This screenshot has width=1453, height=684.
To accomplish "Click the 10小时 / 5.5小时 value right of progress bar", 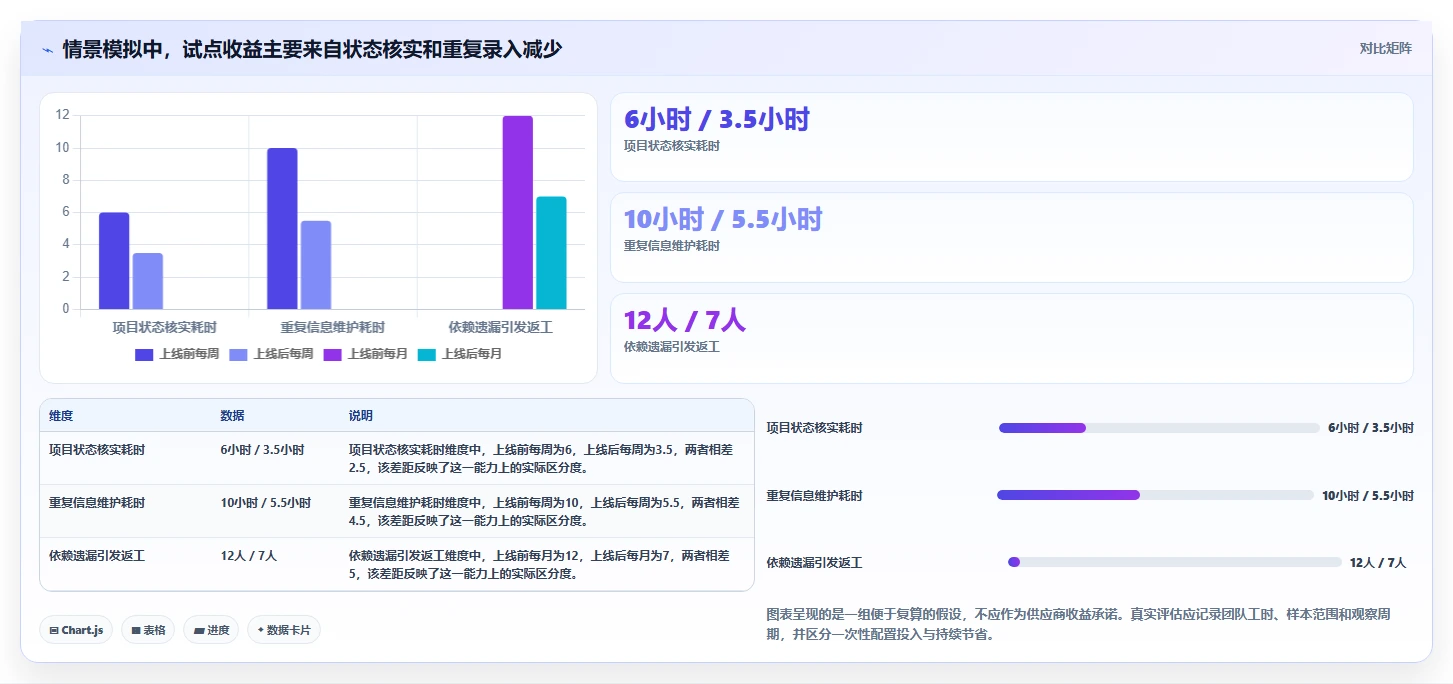I will 1368,496.
